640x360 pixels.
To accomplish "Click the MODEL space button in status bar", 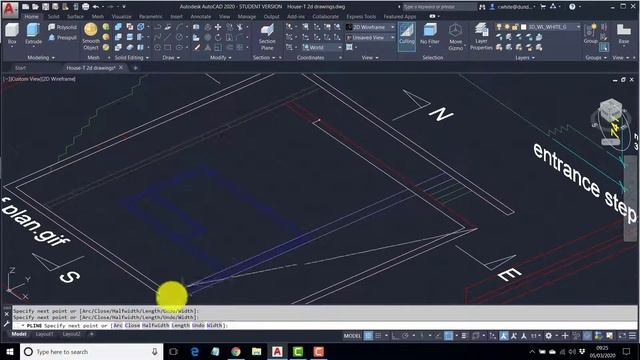I will pyautogui.click(x=352, y=336).
